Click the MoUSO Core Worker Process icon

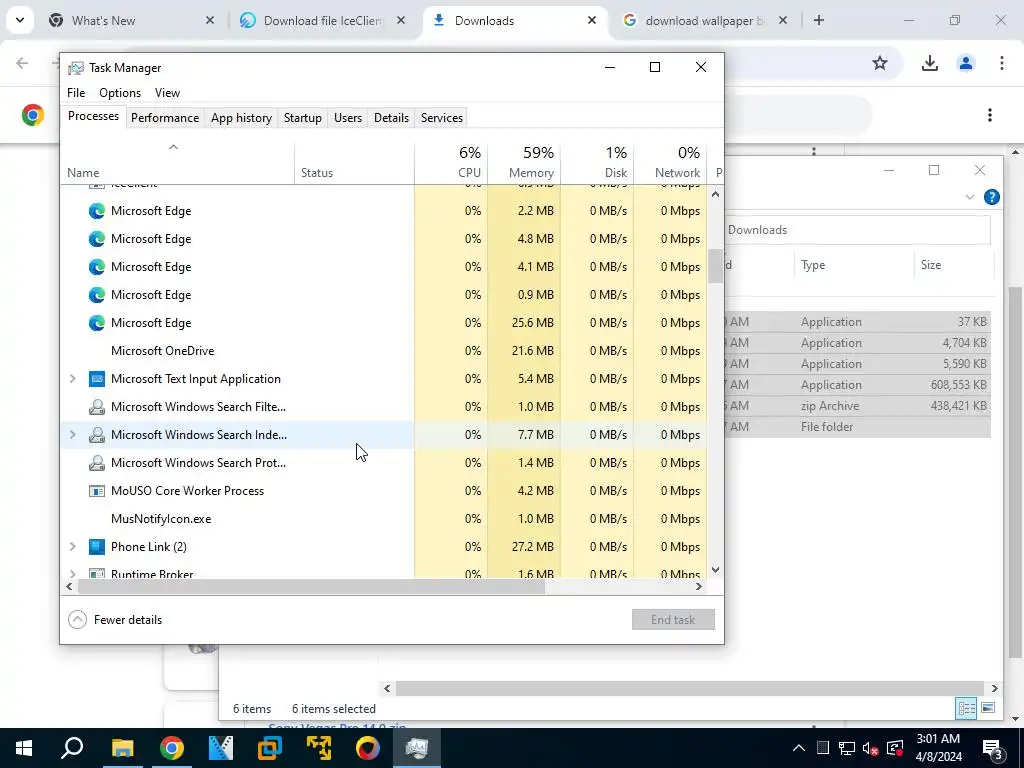(x=97, y=490)
